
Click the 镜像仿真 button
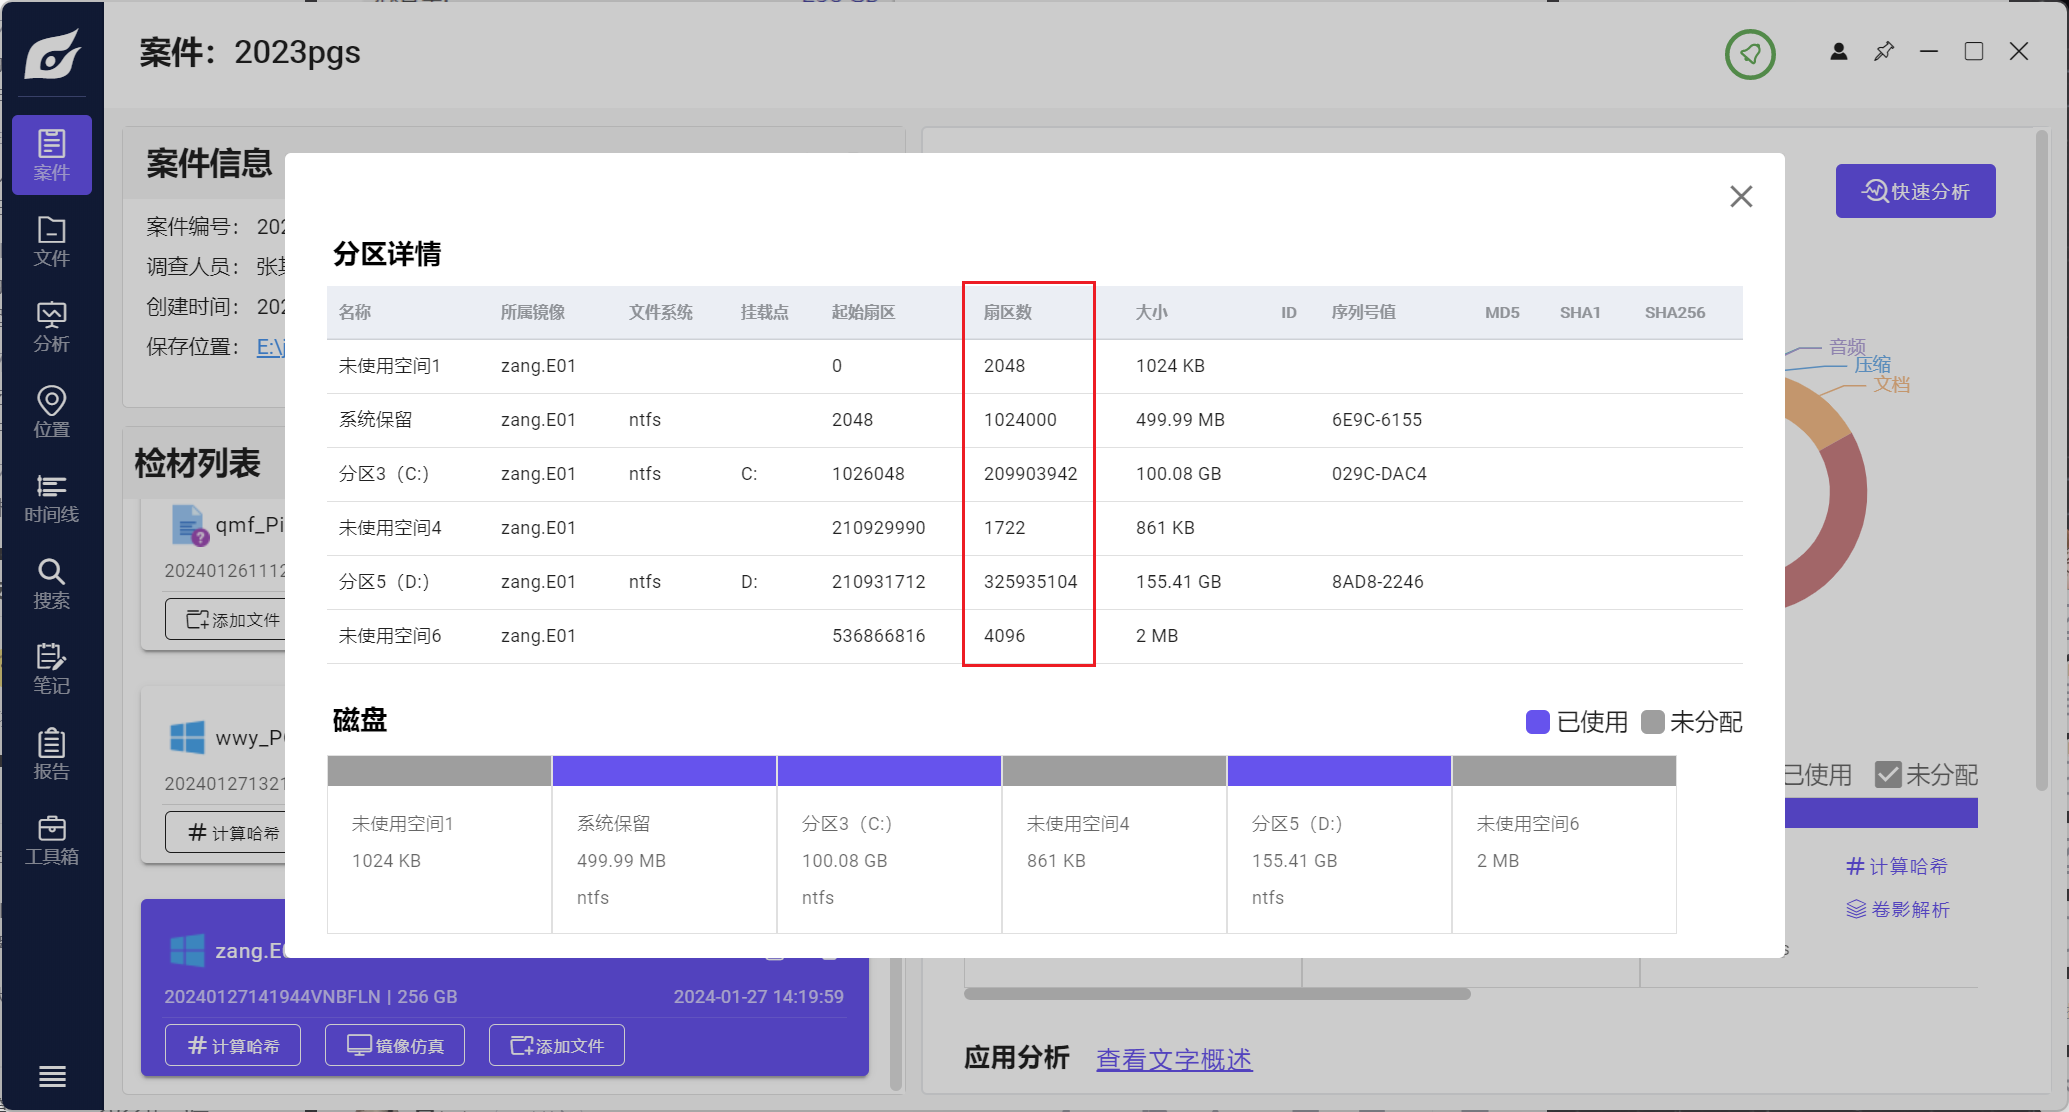395,1045
